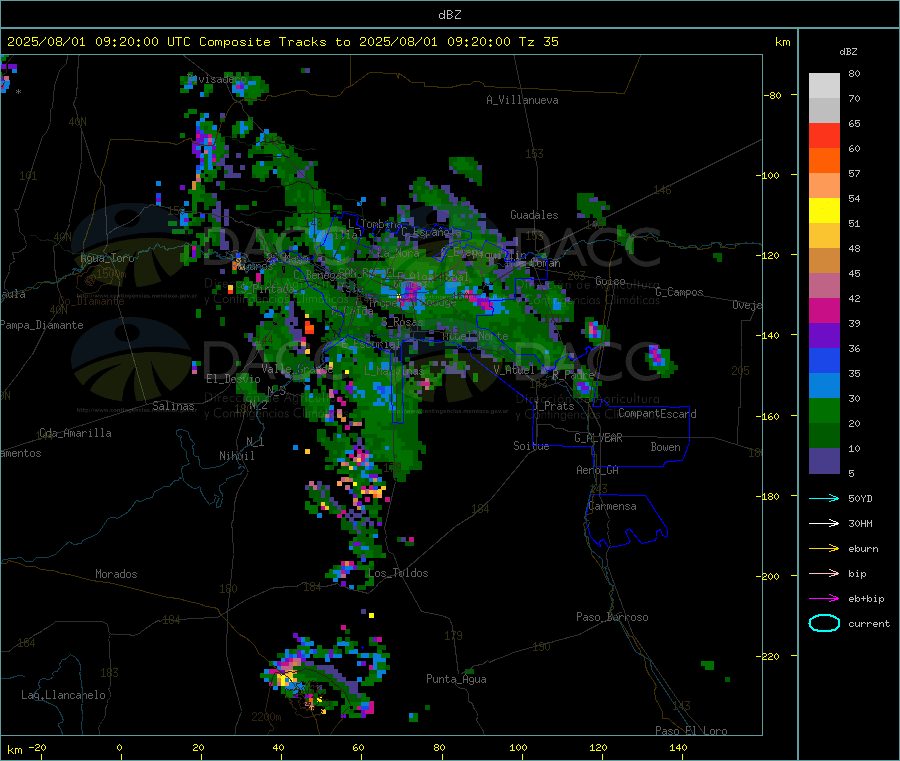
Task: Pick the magenta swatch in dBZ scale
Action: tap(824, 310)
